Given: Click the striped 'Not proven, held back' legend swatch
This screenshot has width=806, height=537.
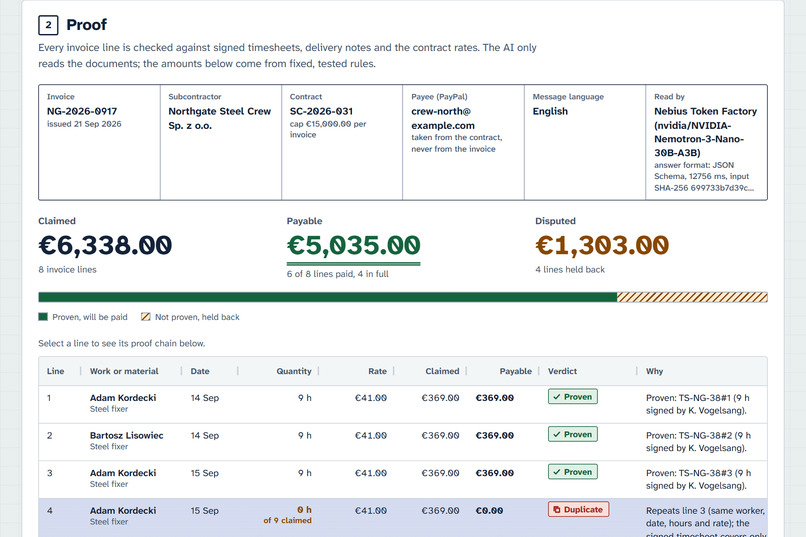Looking at the screenshot, I should click(146, 317).
